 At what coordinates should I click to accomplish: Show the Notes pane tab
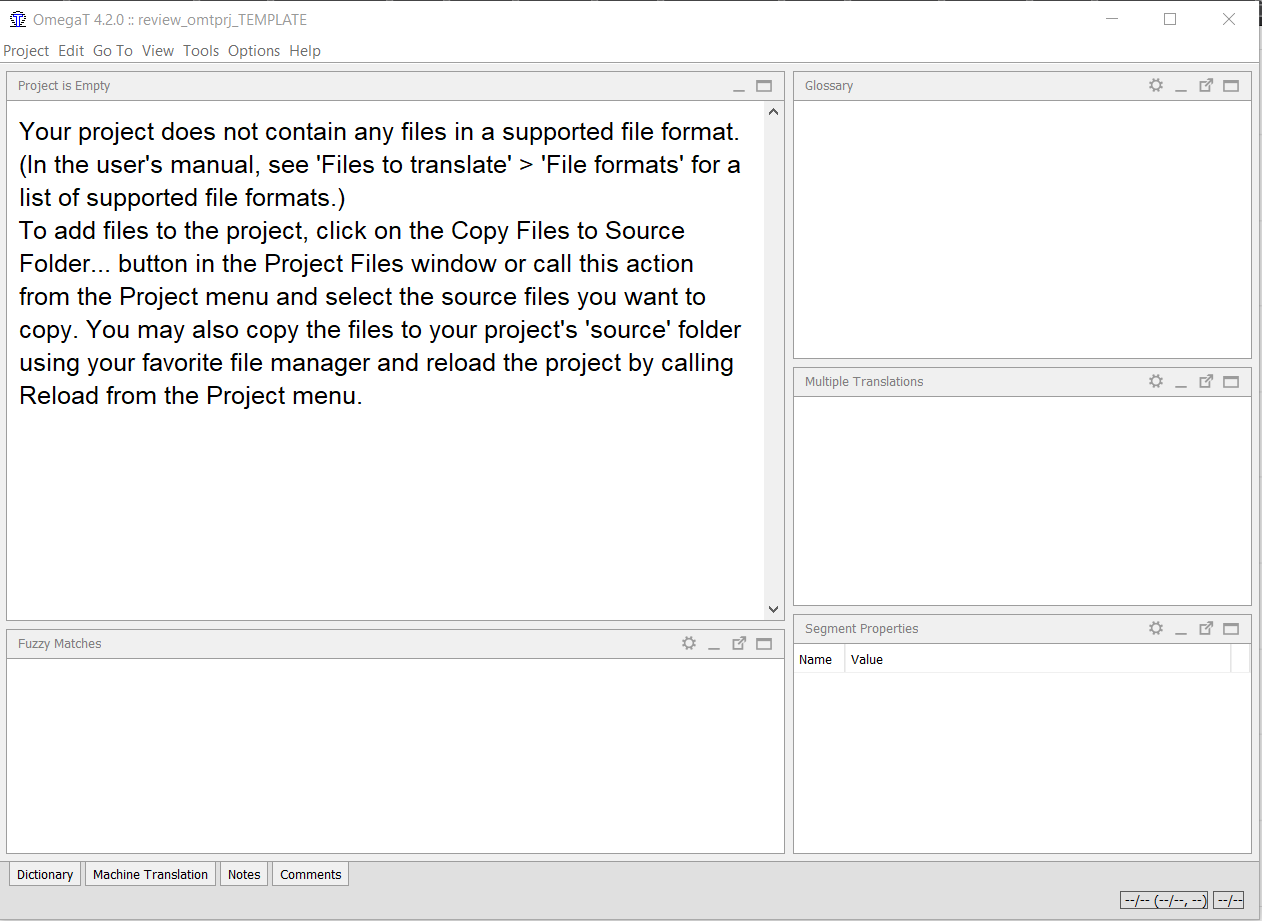(244, 874)
